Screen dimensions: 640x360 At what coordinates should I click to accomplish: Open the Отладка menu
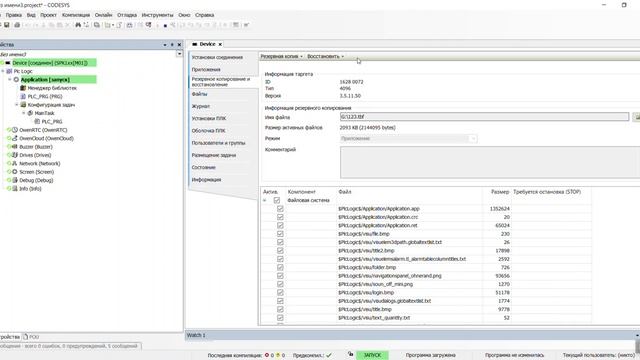click(x=127, y=15)
